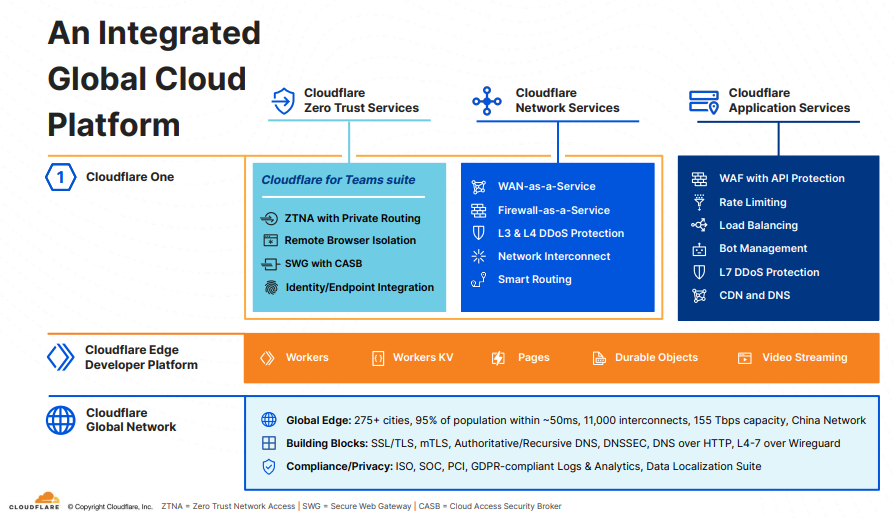Click the Pages lightning icon
The image size is (894, 518).
pyautogui.click(x=498, y=358)
